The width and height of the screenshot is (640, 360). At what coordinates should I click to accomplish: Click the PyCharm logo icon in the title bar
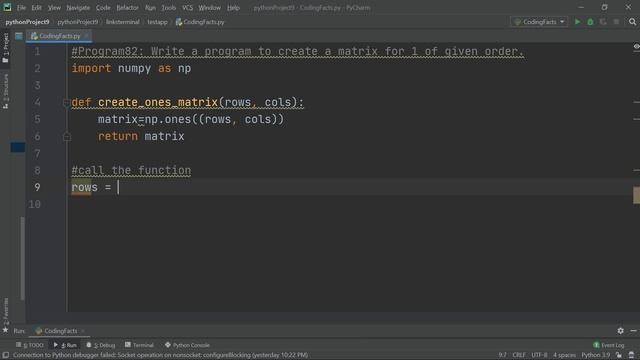(x=7, y=7)
